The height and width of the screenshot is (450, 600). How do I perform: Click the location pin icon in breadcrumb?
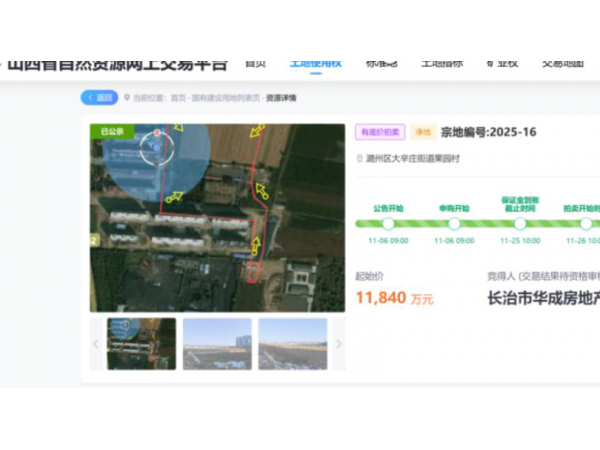[x=128, y=98]
